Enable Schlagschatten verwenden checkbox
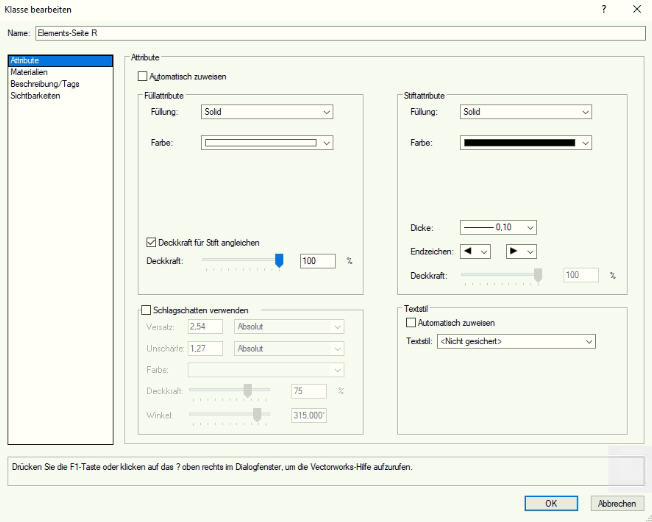 click(x=146, y=310)
